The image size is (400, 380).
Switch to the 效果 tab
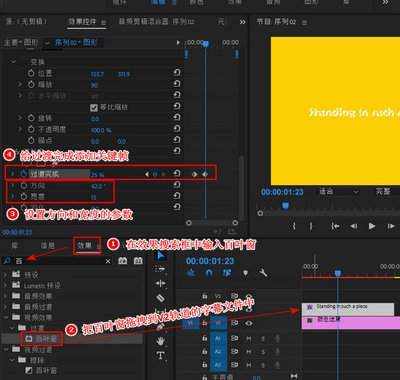pos(84,246)
